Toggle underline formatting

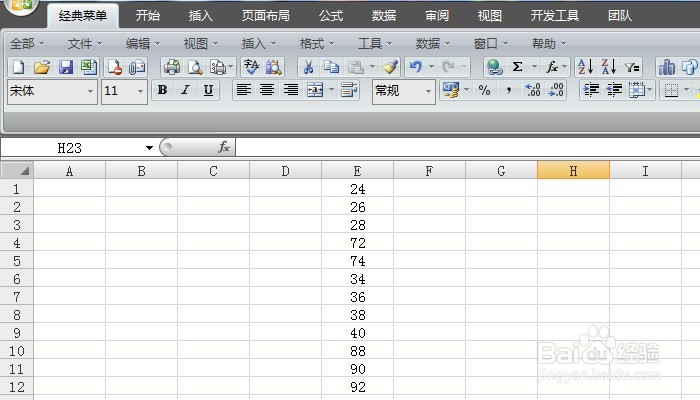pyautogui.click(x=208, y=91)
